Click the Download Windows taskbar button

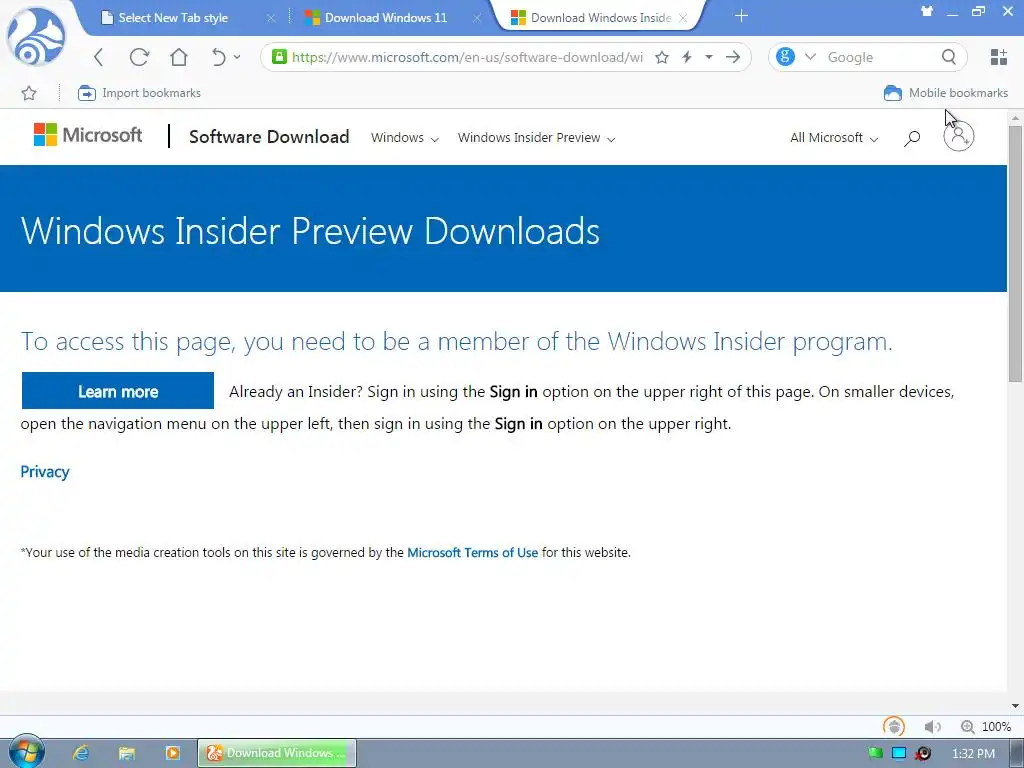(x=277, y=753)
